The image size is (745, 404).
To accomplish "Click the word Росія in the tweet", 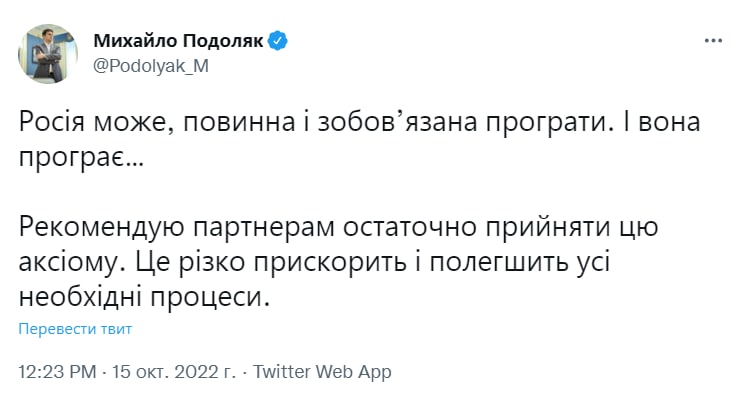I will 52,123.
